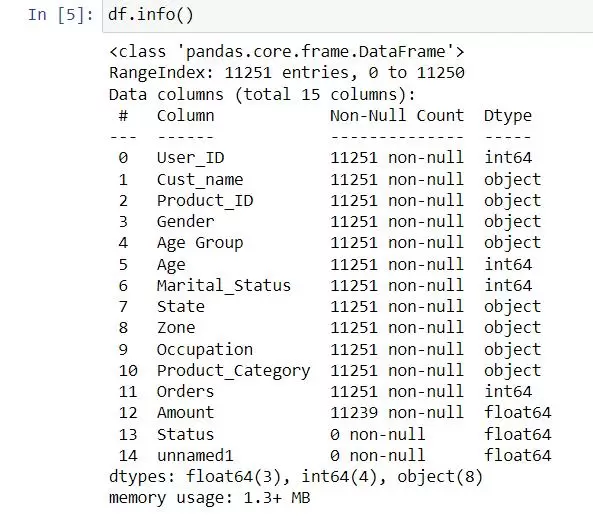Click the df.info() code cell input

tap(348, 16)
